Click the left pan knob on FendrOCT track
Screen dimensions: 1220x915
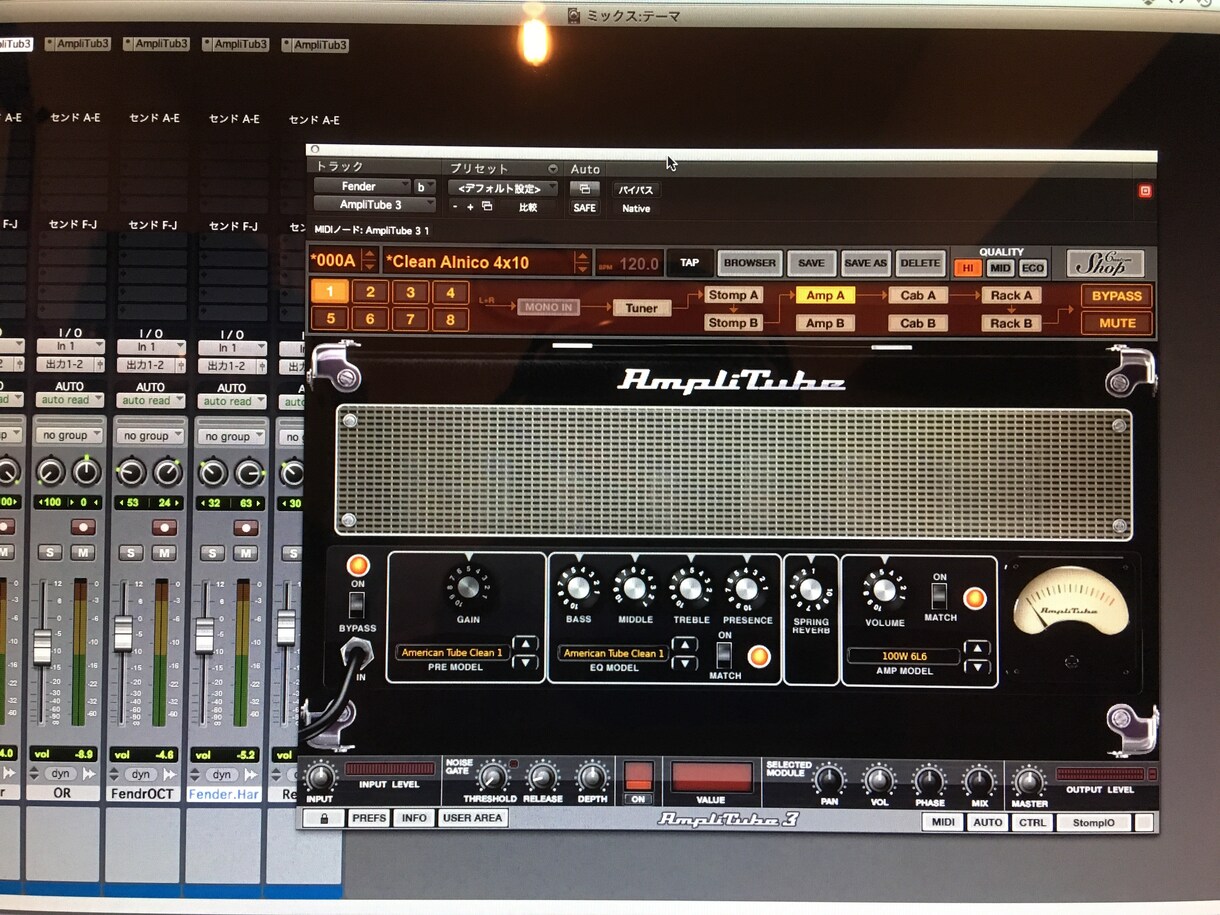[x=131, y=472]
